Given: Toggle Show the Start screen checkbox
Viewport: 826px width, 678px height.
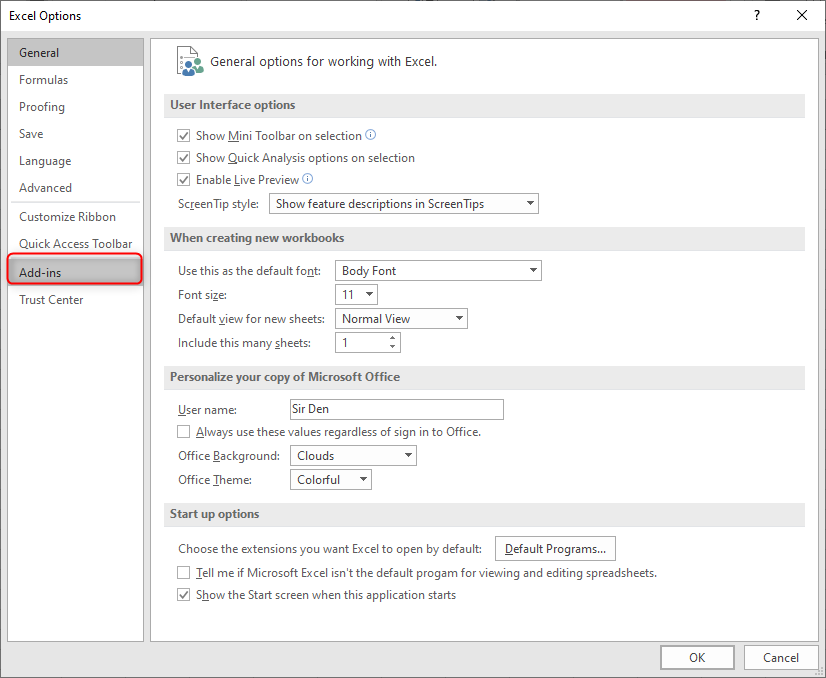Looking at the screenshot, I should coord(183,595).
